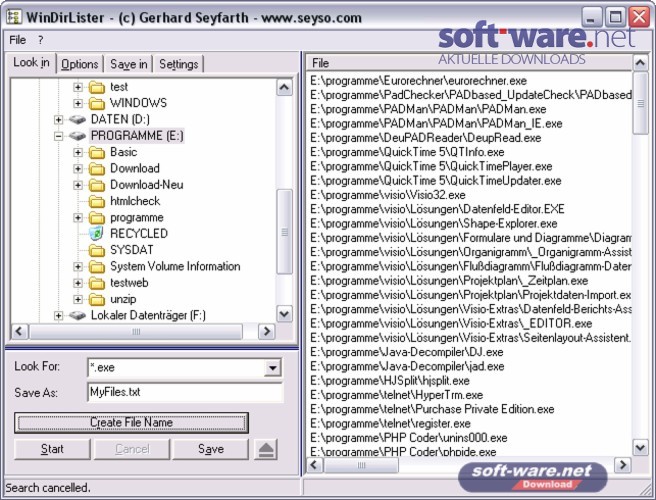This screenshot has width=656, height=500.
Task: Click the folder tree horizontal scrollbar thumb
Action: coord(136,332)
